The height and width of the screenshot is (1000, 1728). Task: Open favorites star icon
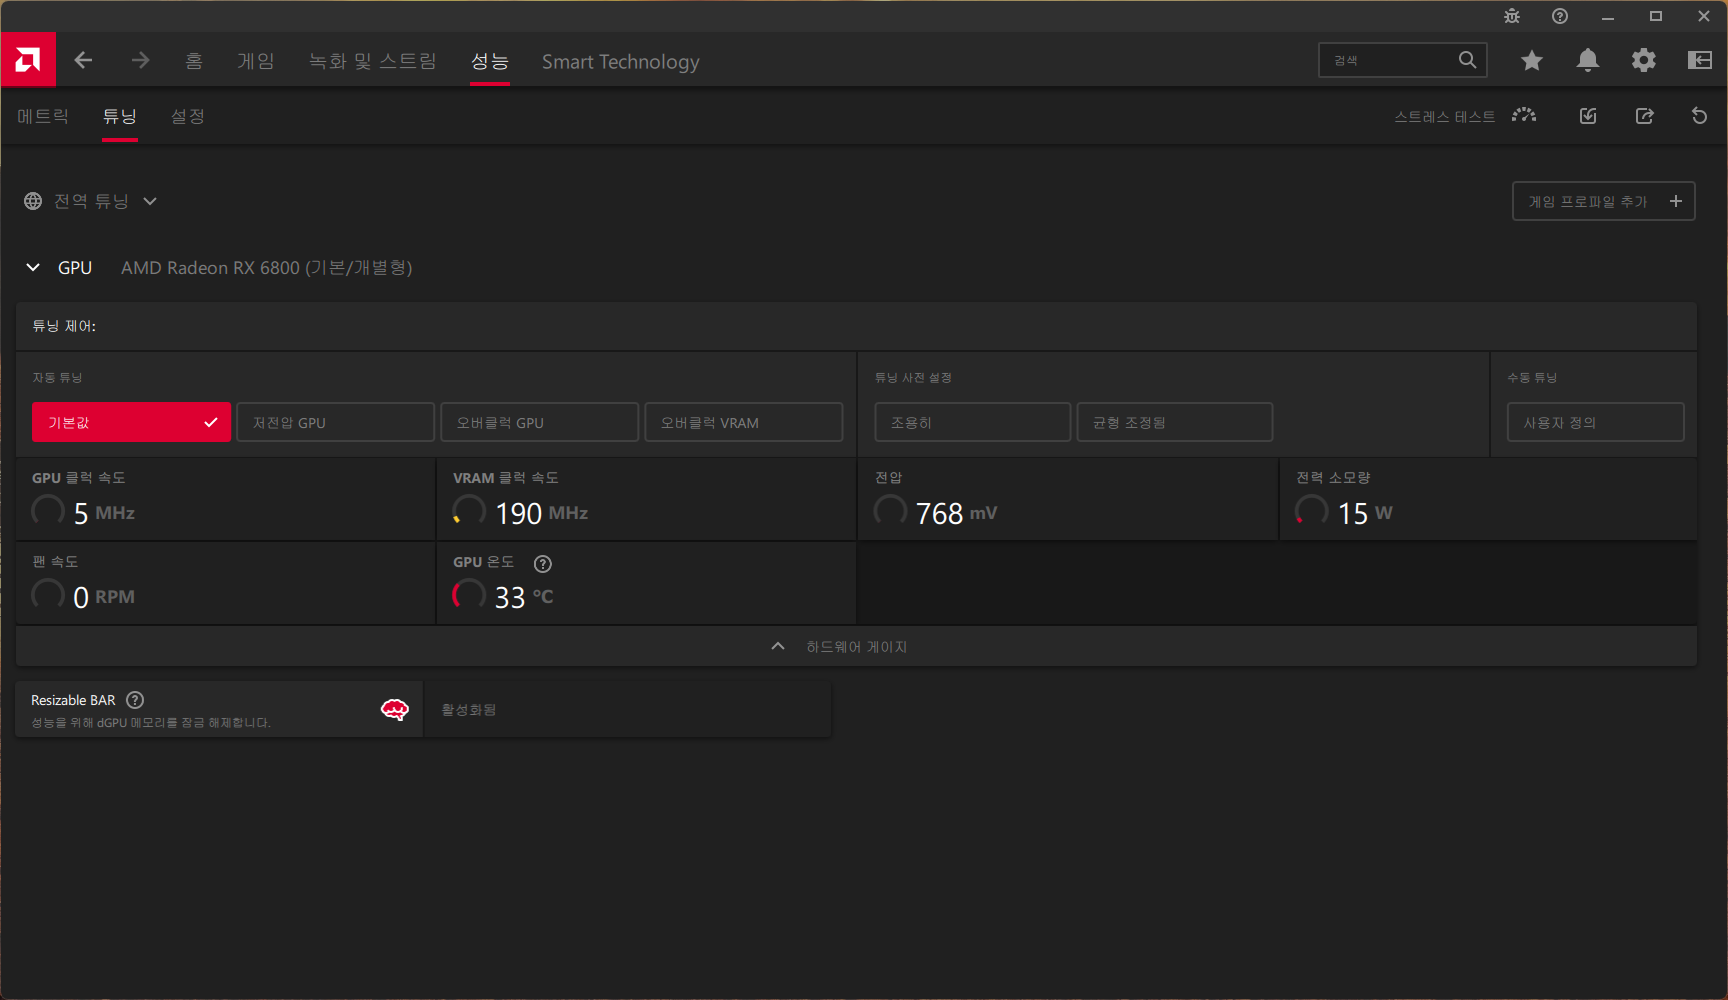1531,61
